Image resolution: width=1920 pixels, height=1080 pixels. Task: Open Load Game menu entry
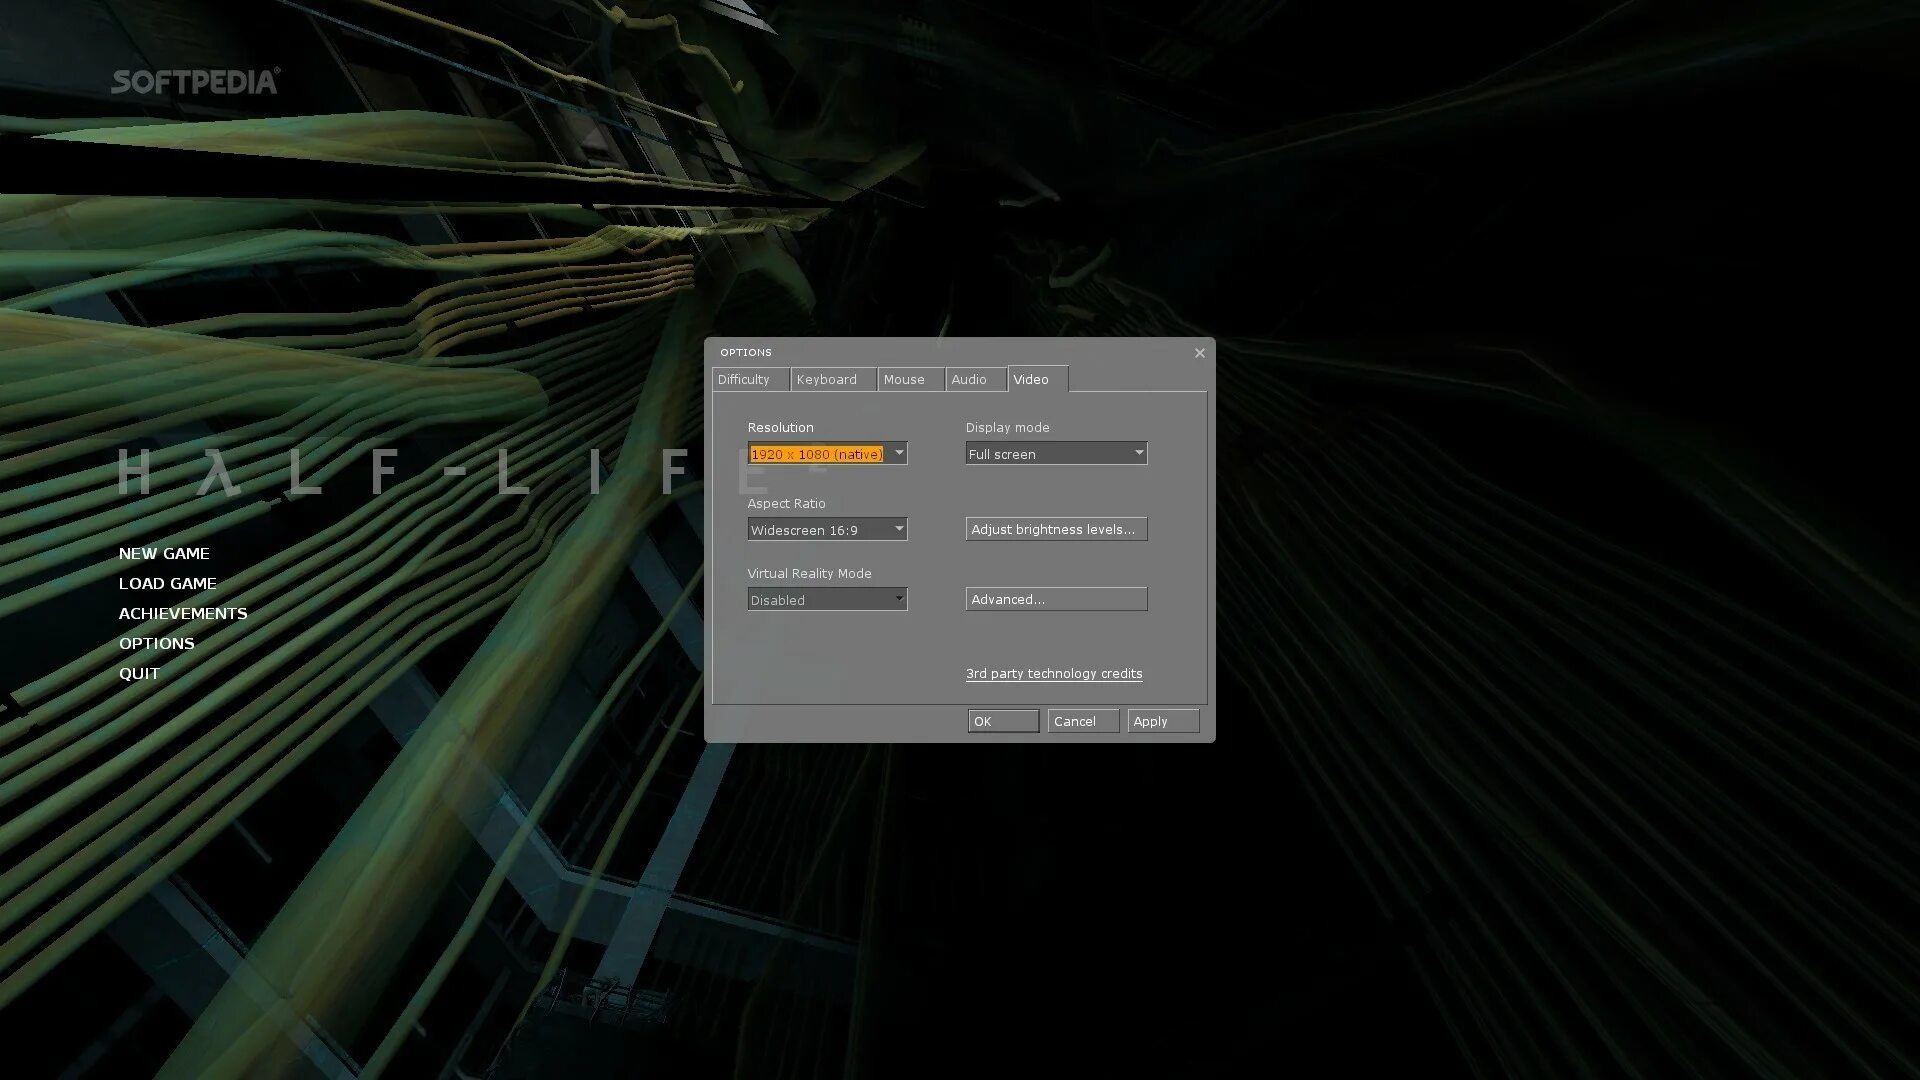(167, 584)
